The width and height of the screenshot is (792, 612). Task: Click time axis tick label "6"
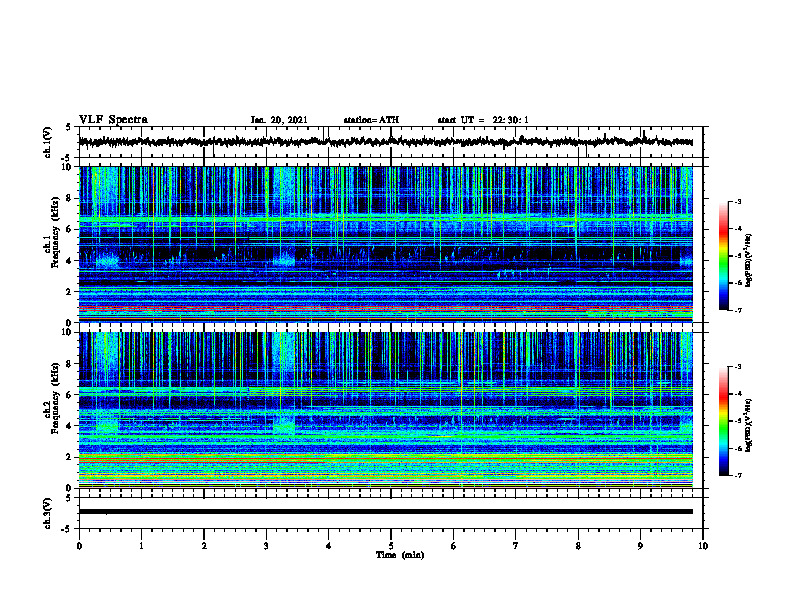(x=453, y=546)
